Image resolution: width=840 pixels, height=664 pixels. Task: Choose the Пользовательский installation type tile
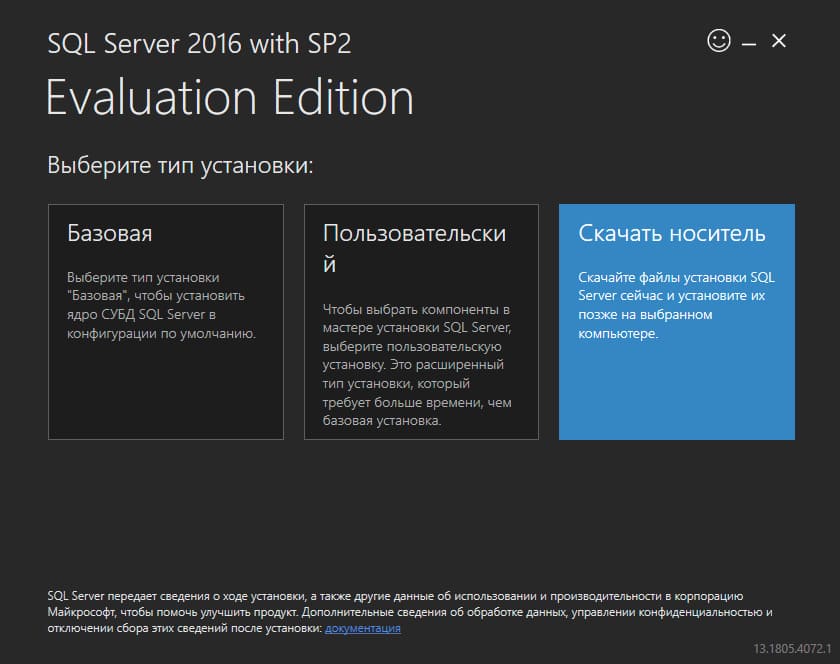point(421,322)
